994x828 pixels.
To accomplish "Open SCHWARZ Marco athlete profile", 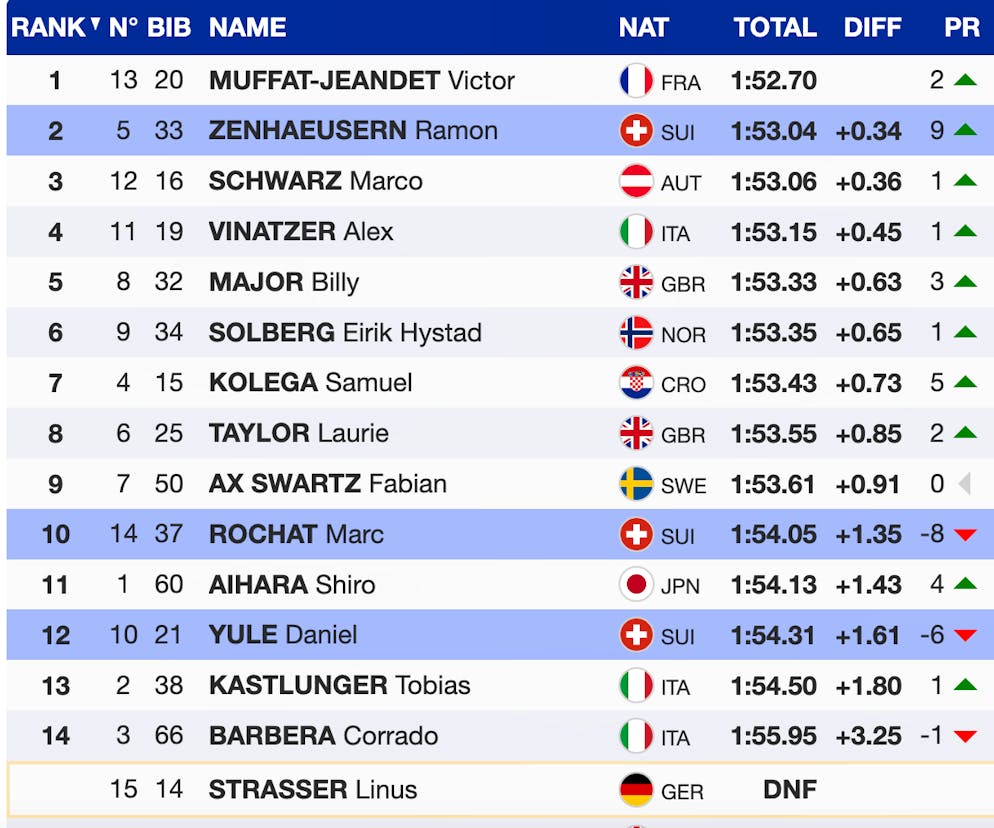I will [315, 181].
